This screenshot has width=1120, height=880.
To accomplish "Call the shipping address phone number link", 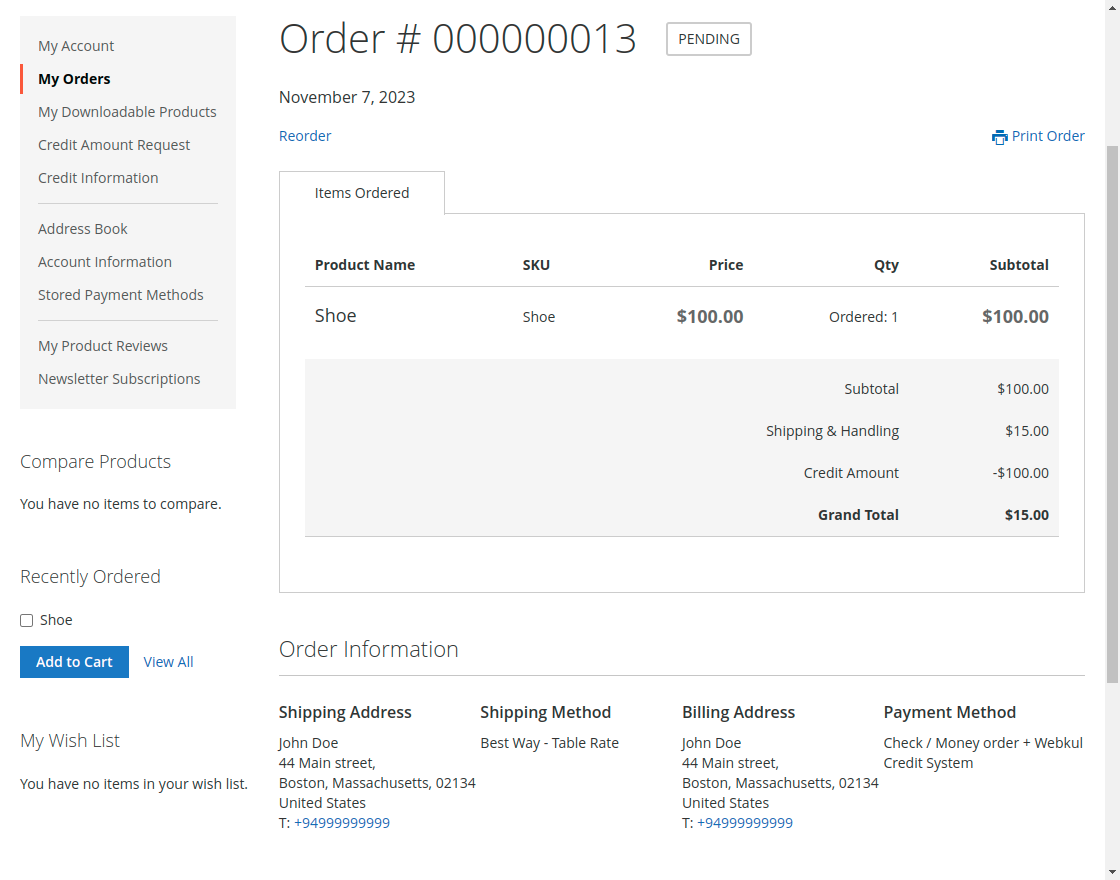I will 342,822.
